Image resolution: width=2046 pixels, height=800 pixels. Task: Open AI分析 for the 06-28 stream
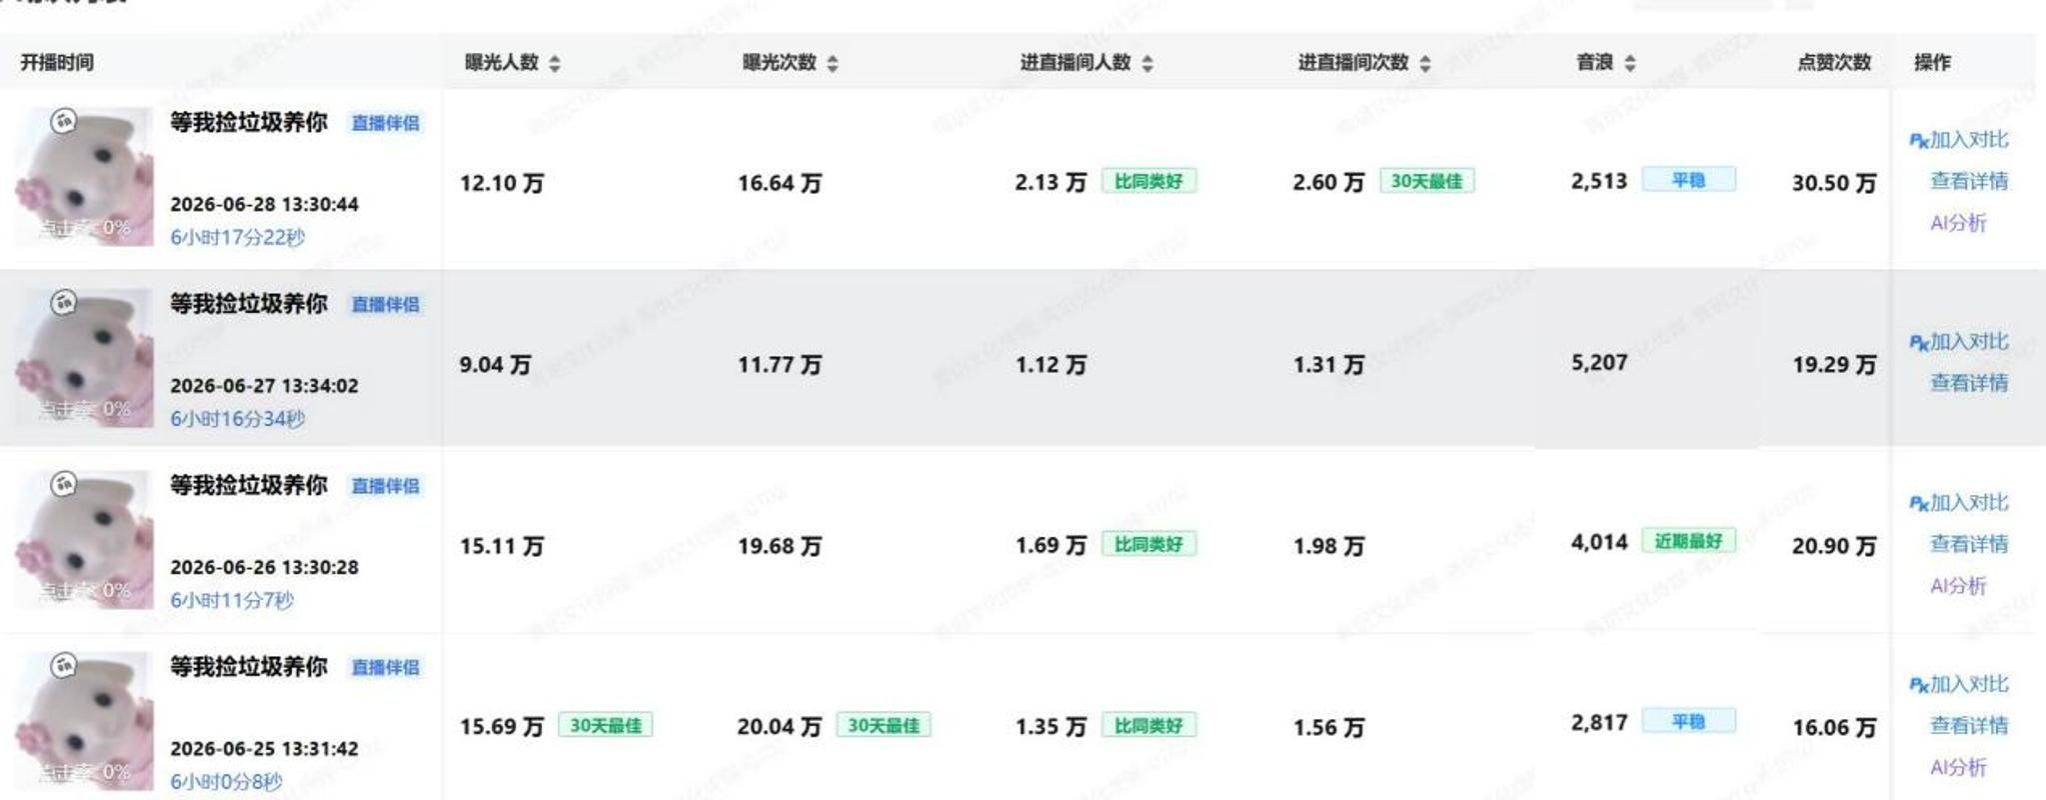(1958, 223)
